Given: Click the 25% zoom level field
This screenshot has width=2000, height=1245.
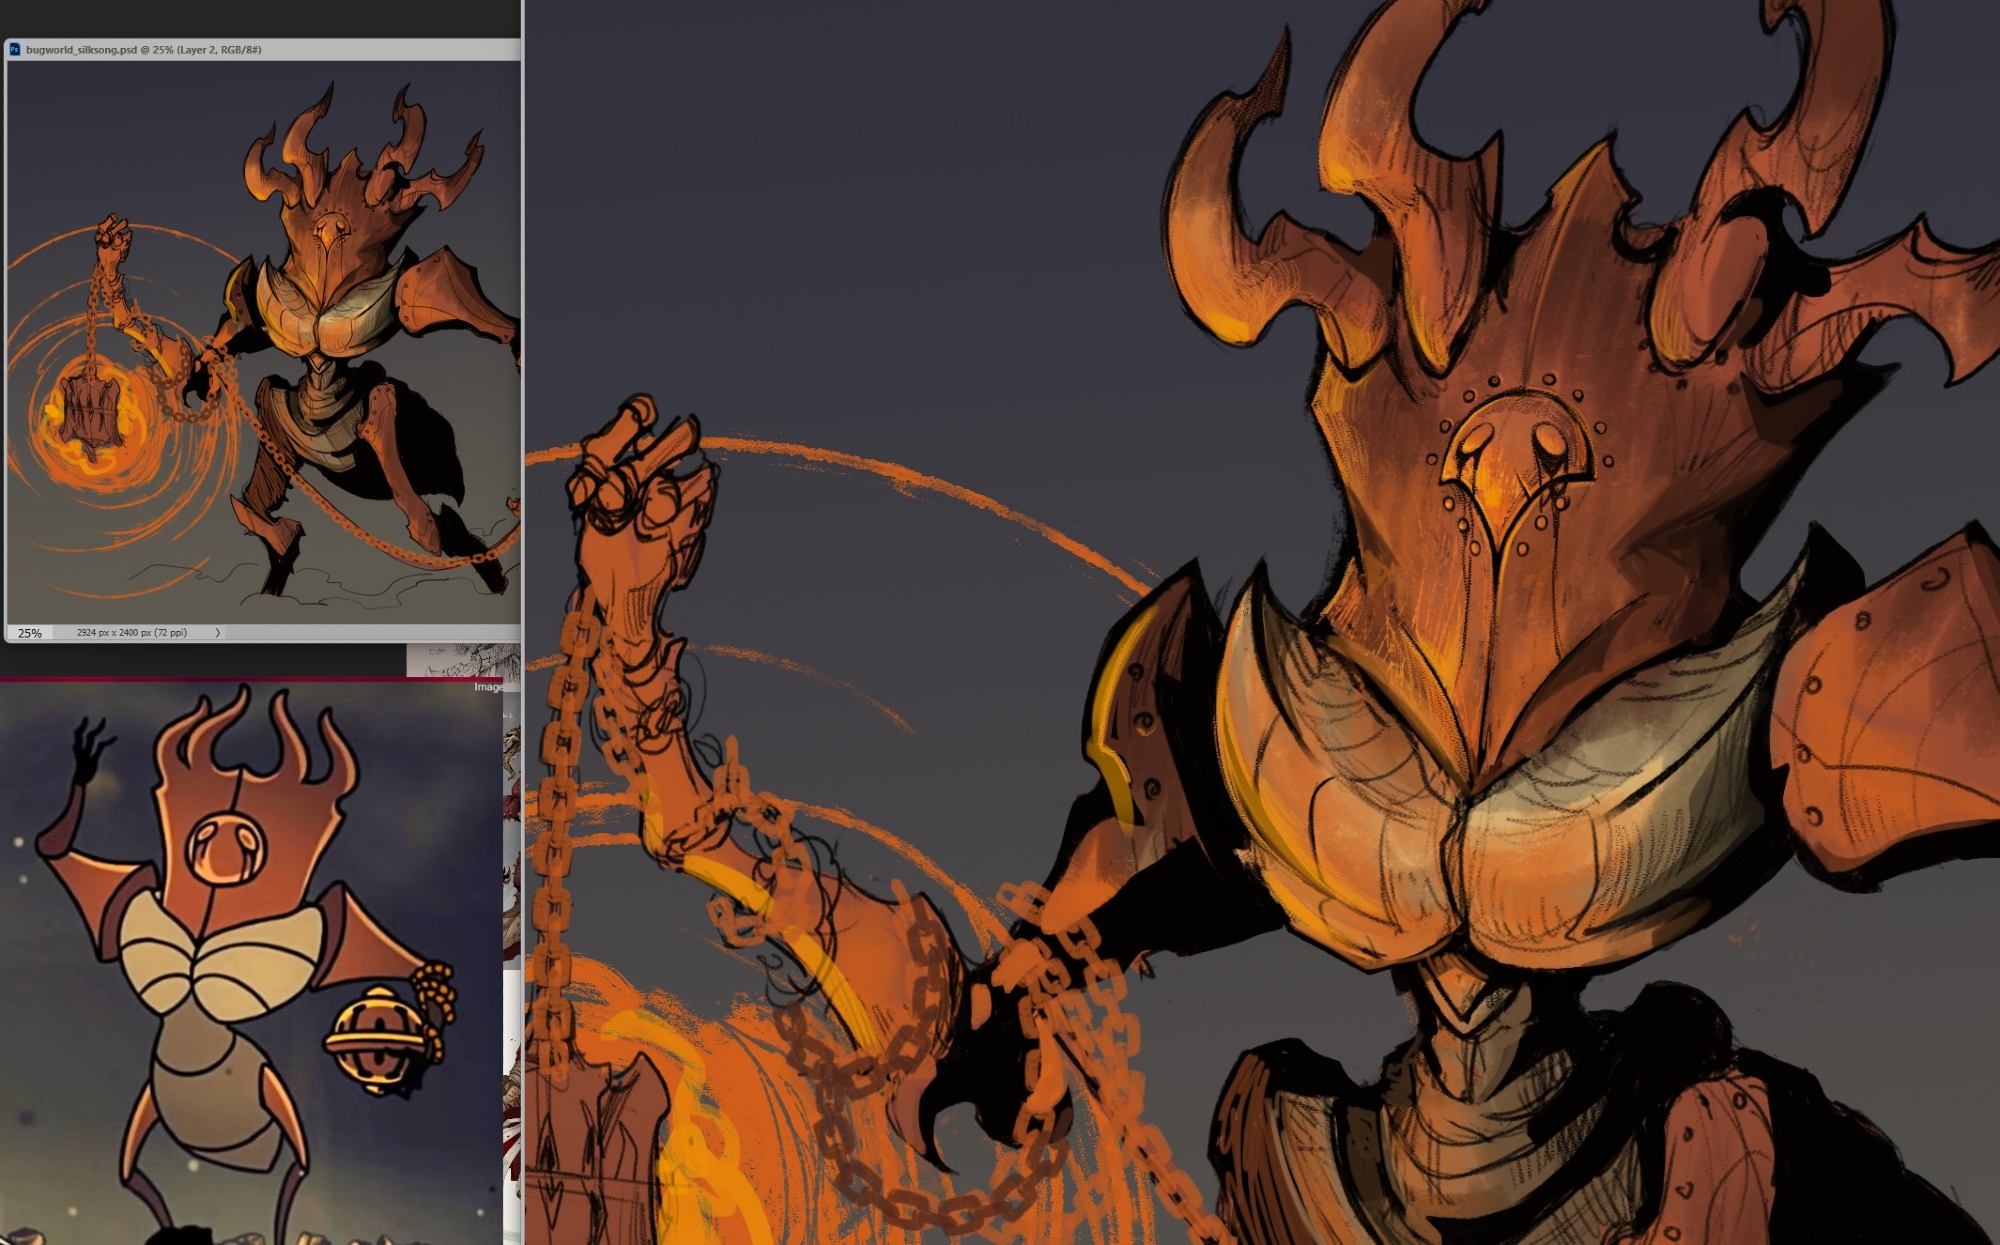Looking at the screenshot, I should click(x=30, y=633).
